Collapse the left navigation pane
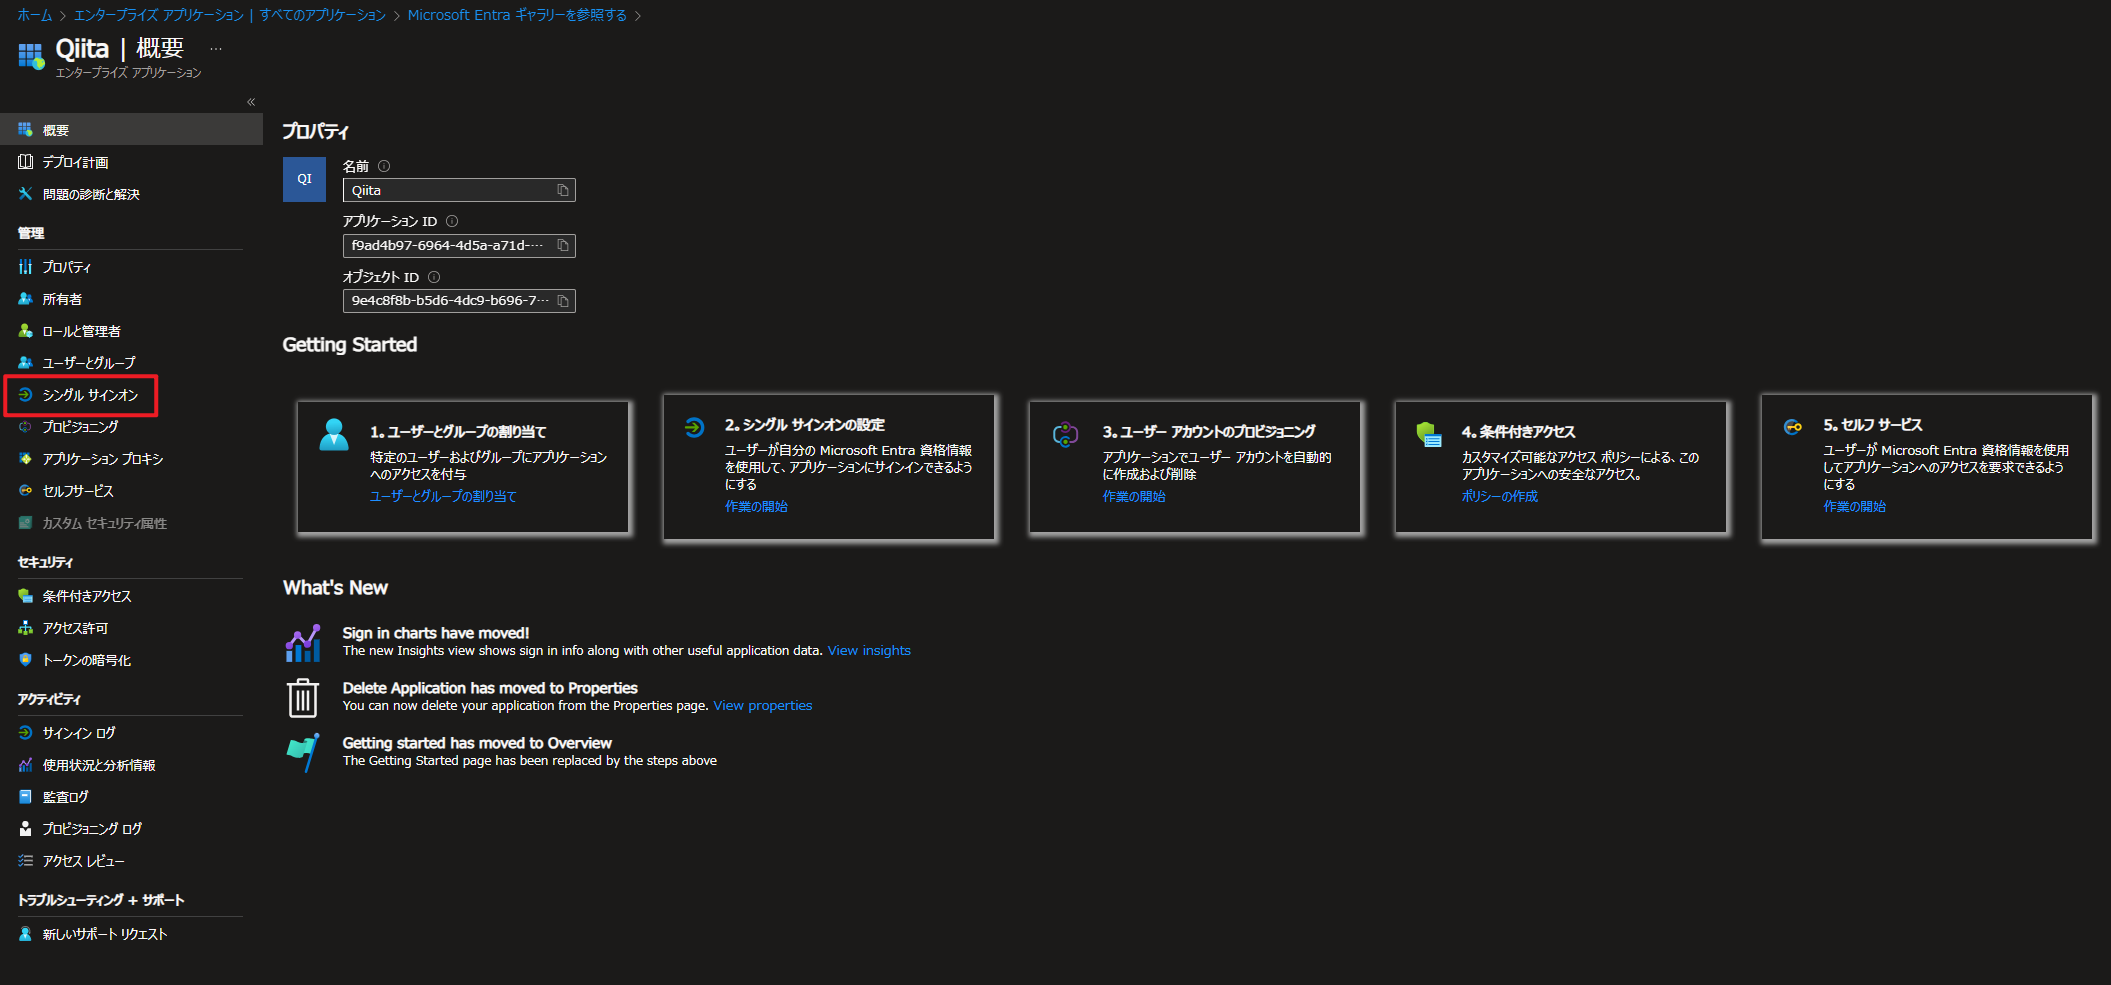Image resolution: width=2111 pixels, height=985 pixels. point(251,101)
